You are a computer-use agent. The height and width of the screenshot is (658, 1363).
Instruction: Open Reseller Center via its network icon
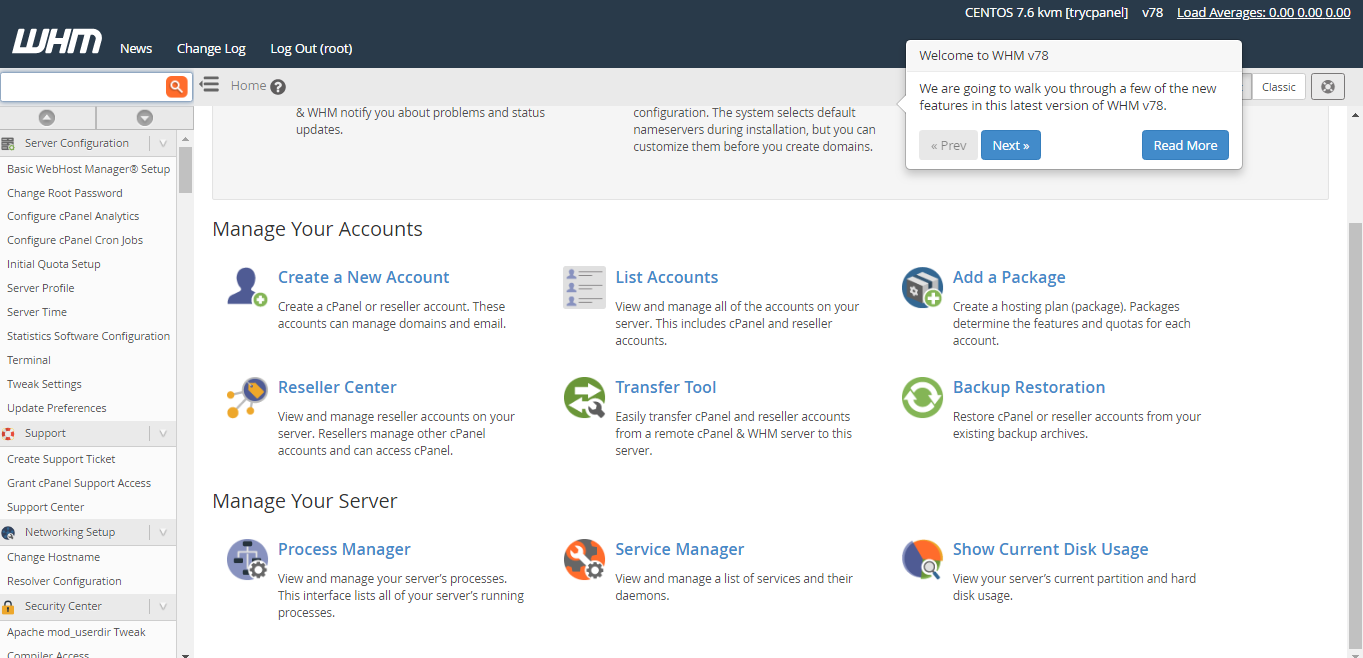246,397
